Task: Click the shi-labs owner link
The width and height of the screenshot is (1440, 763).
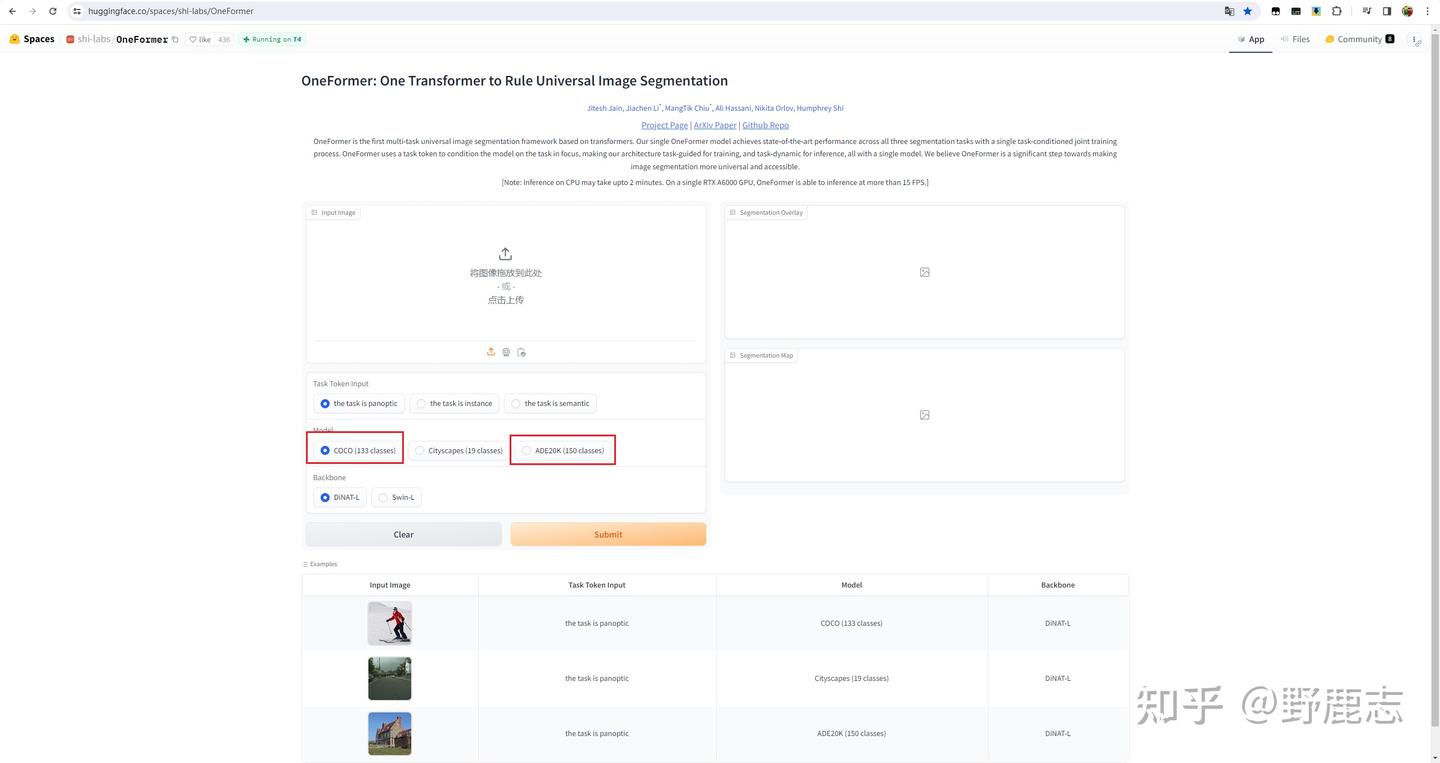Action: click(x=94, y=39)
